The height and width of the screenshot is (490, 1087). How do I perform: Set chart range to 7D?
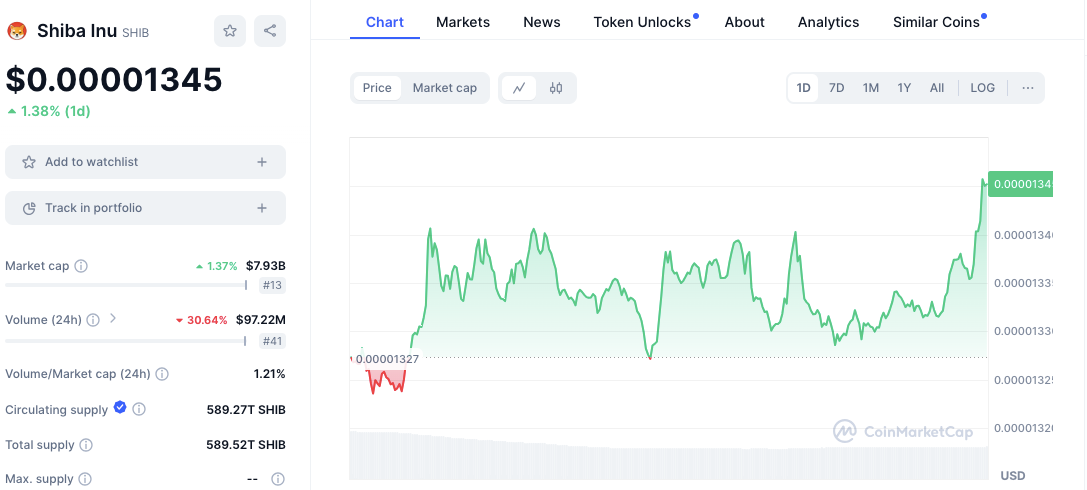pyautogui.click(x=837, y=88)
